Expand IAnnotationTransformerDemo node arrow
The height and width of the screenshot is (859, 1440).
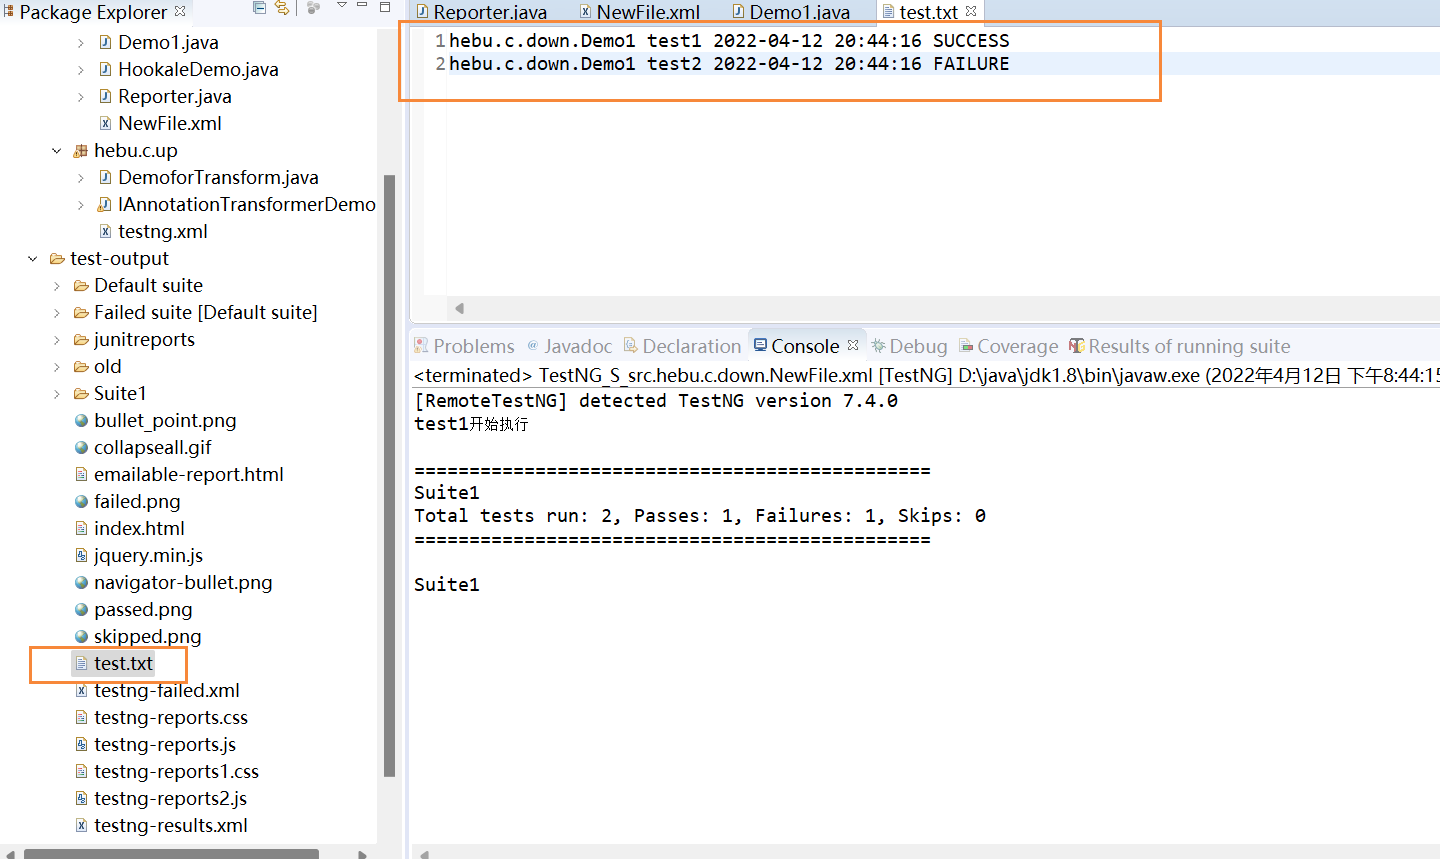click(81, 205)
